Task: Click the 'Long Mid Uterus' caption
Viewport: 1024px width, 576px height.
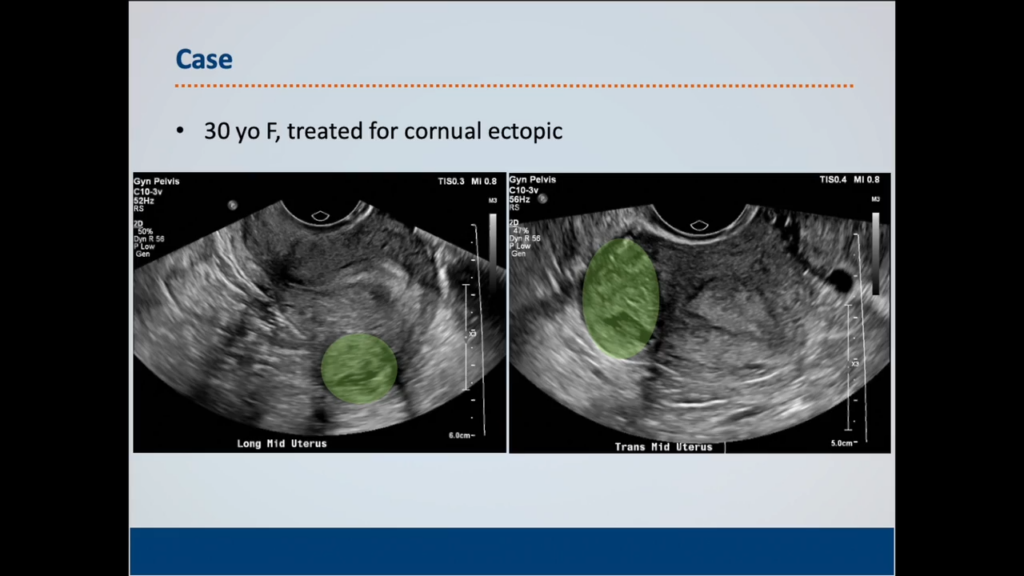Action: click(x=281, y=443)
